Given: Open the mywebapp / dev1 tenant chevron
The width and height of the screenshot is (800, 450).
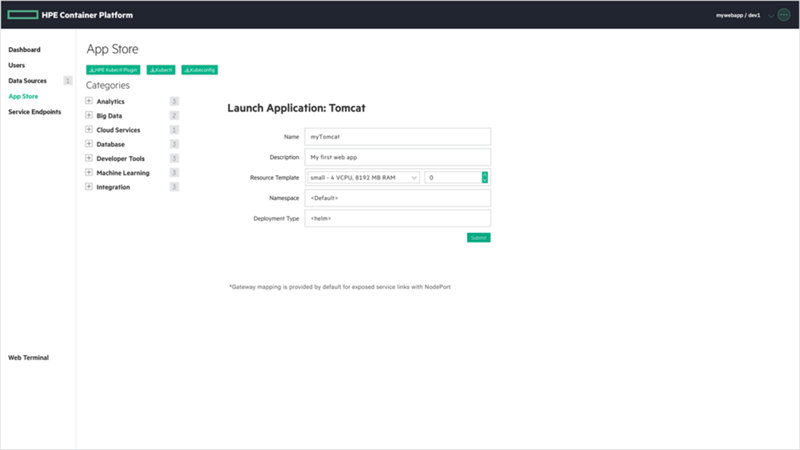Looking at the screenshot, I should click(x=771, y=15).
